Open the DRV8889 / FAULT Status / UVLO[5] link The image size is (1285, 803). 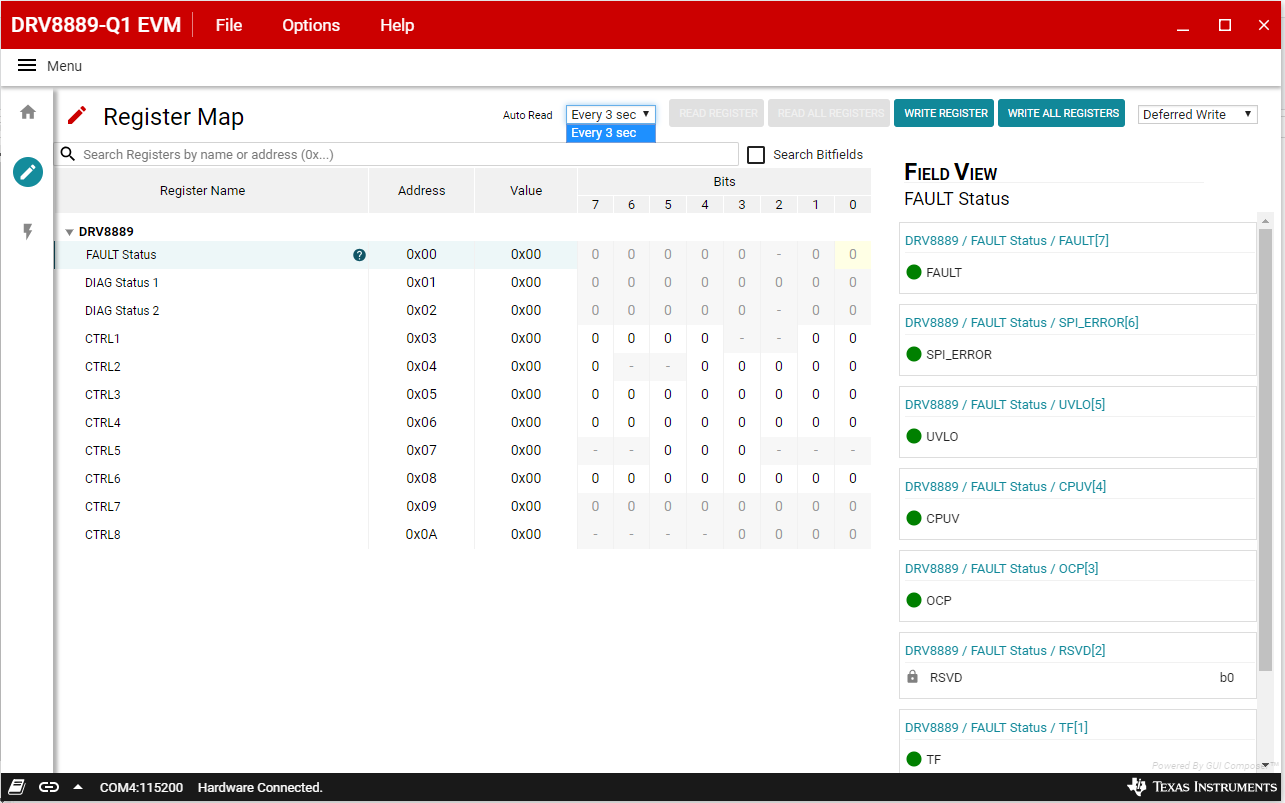click(1005, 404)
